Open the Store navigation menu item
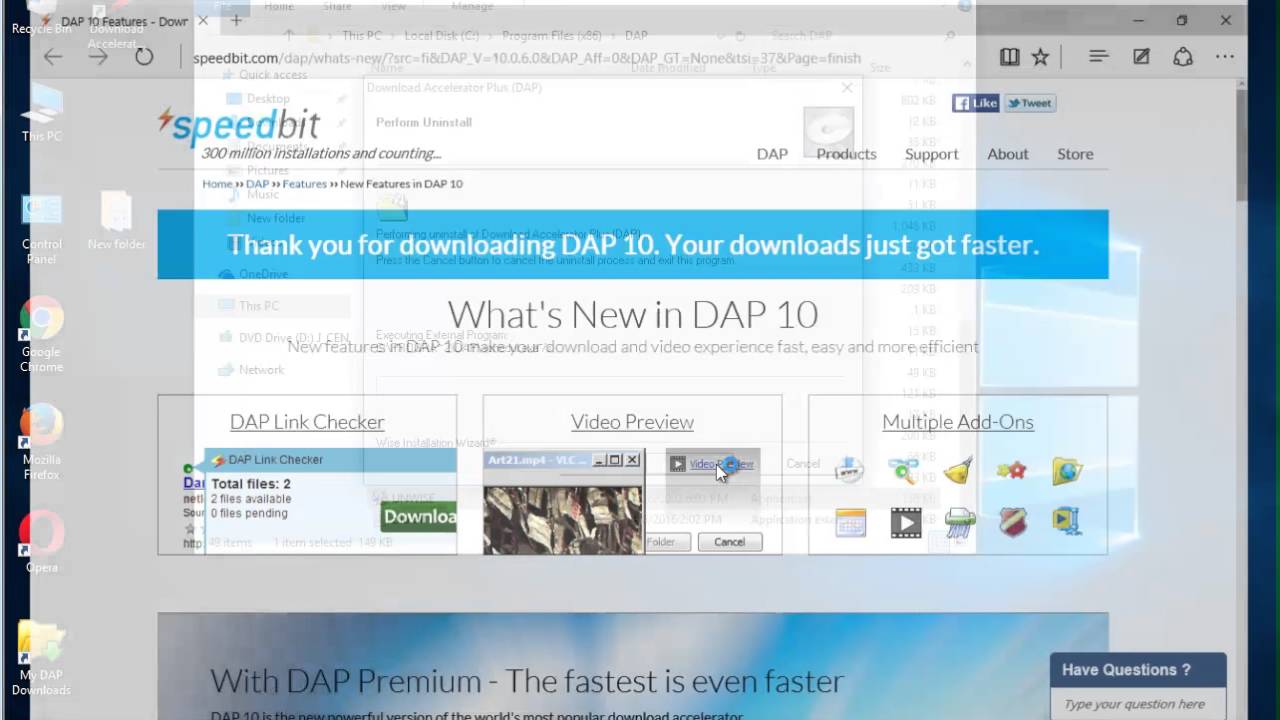Image resolution: width=1280 pixels, height=720 pixels. 1075,154
